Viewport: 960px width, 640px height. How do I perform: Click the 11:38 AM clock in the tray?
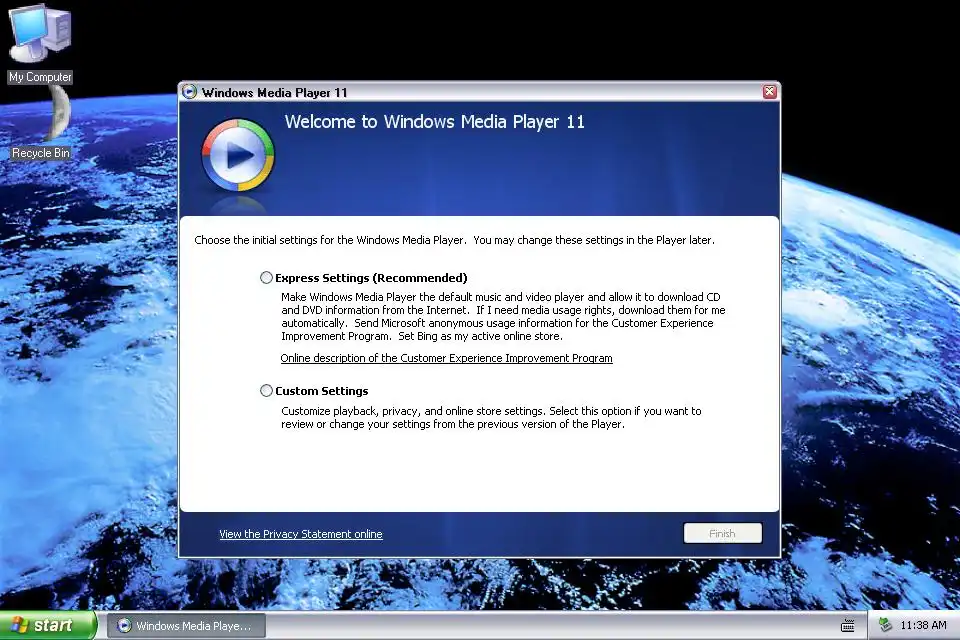(x=923, y=625)
